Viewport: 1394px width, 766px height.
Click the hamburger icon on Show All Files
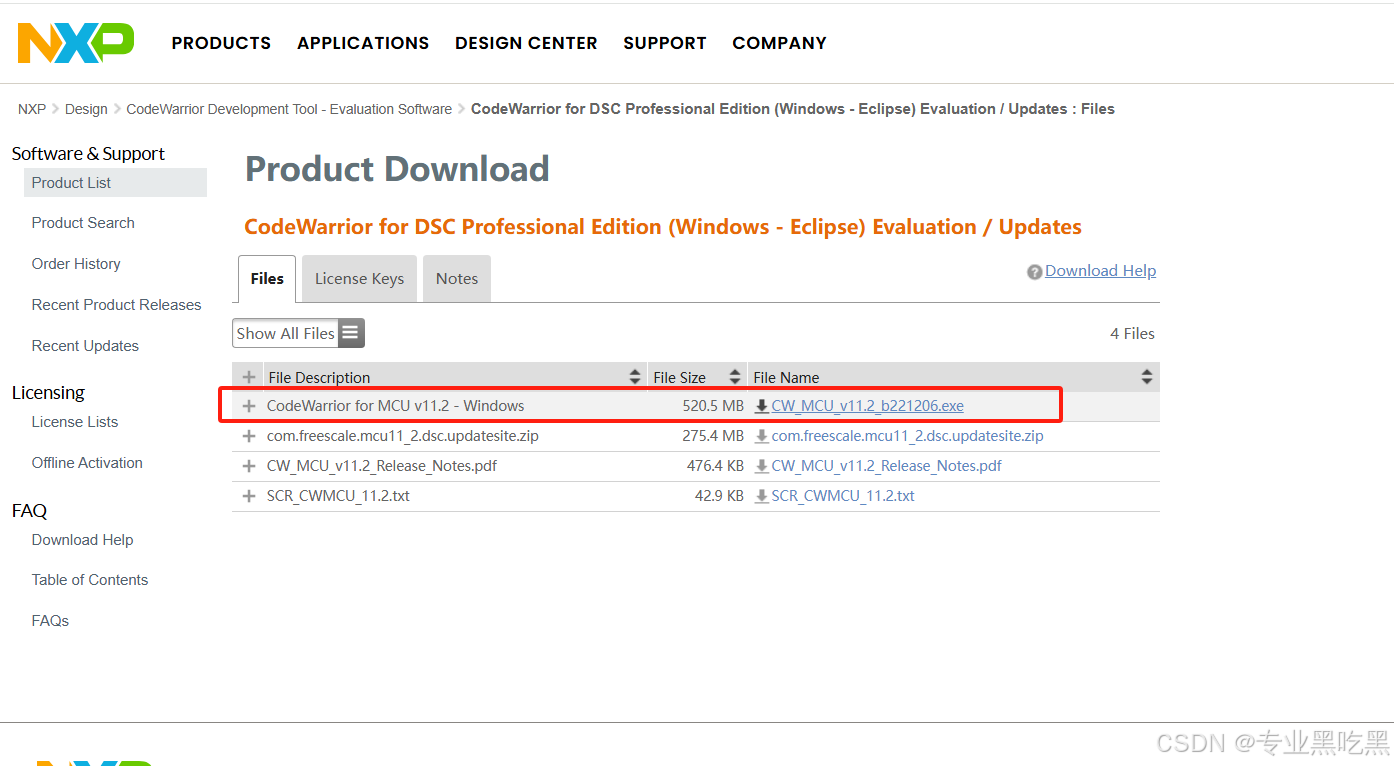[x=350, y=333]
